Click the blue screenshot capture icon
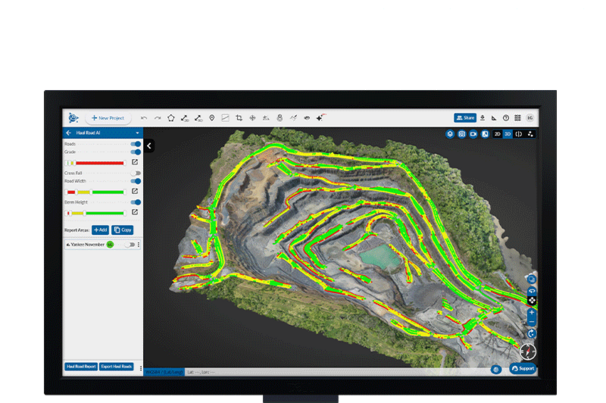 pyautogui.click(x=461, y=134)
